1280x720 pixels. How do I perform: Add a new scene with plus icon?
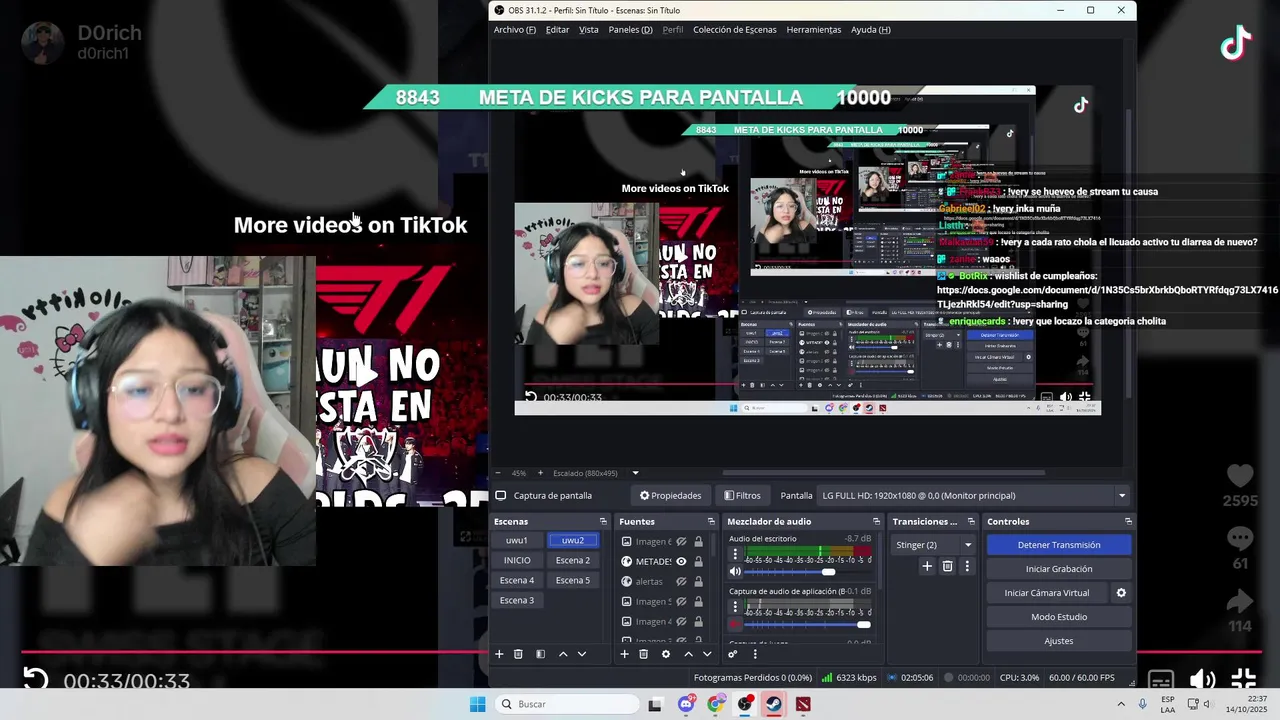[x=499, y=654]
